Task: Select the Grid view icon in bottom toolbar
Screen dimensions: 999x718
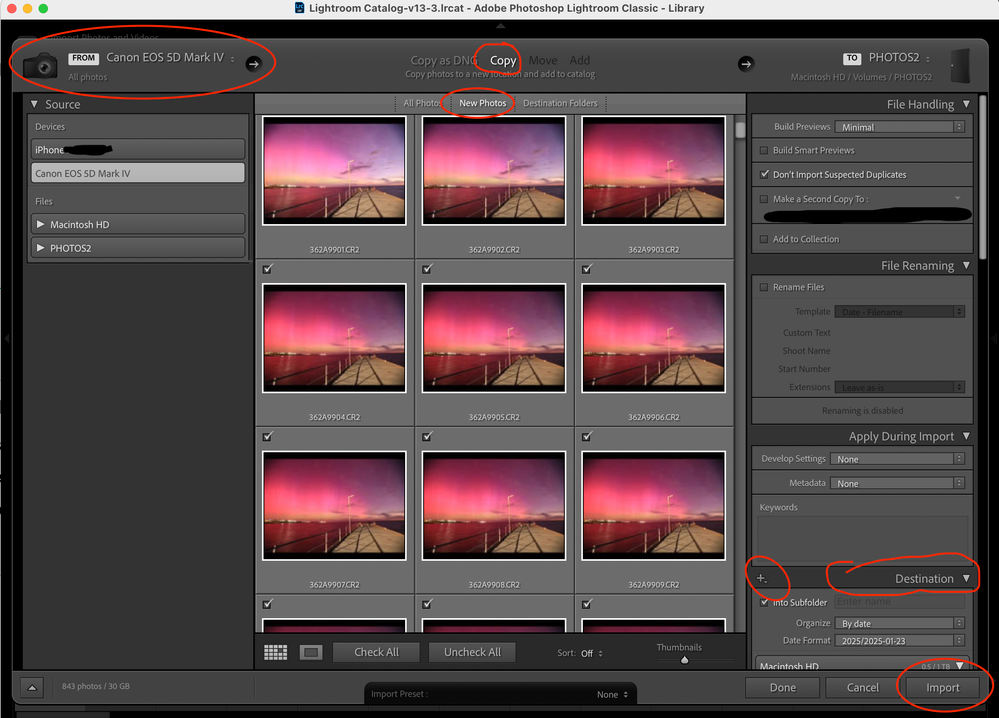Action: tap(275, 651)
